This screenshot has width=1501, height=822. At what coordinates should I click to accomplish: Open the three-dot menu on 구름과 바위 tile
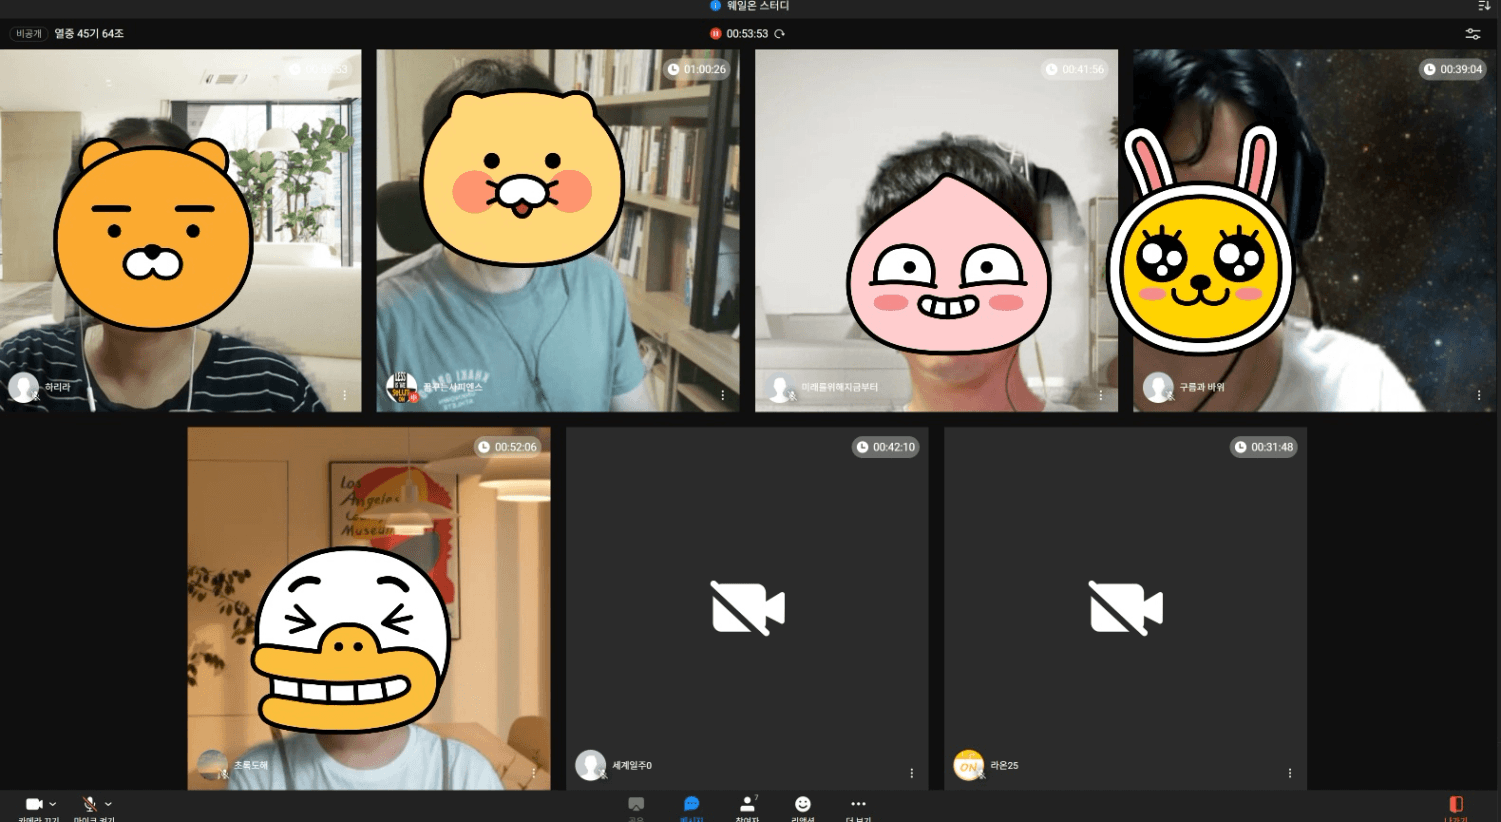click(1479, 395)
